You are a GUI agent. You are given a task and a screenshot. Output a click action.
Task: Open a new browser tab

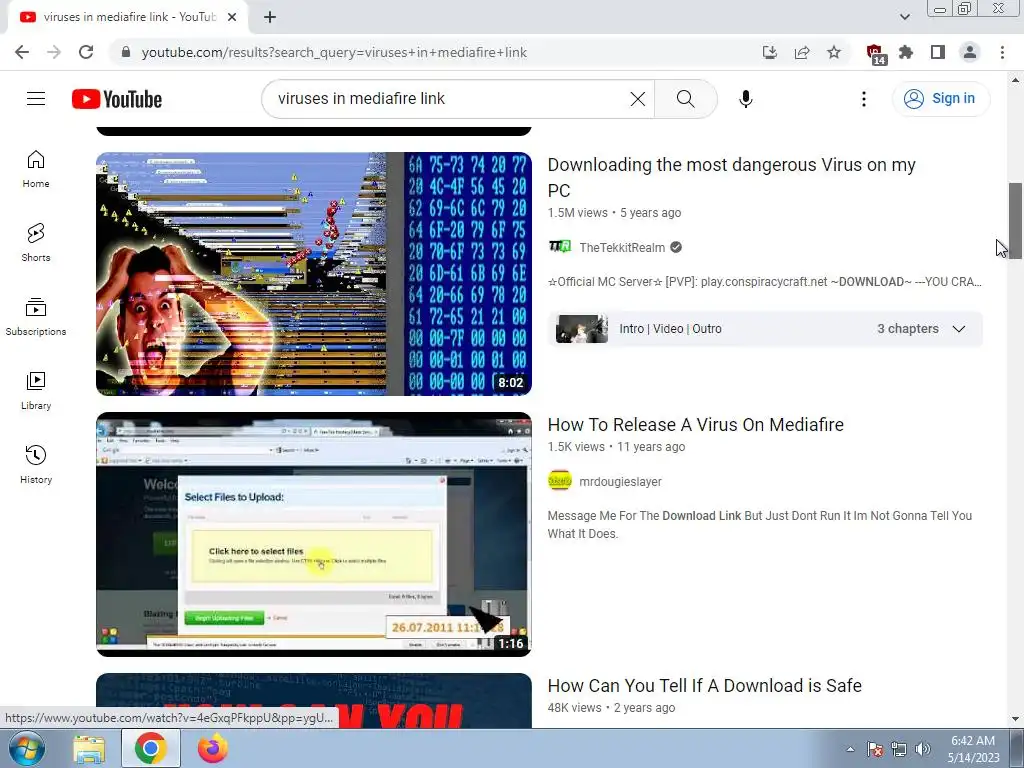coord(270,18)
